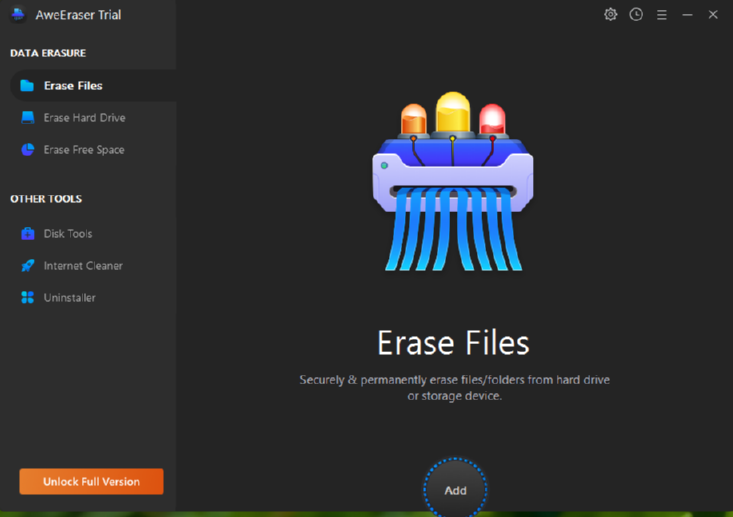Viewport: 733px width, 517px height.
Task: Close the AweEraser window
Action: tap(713, 15)
